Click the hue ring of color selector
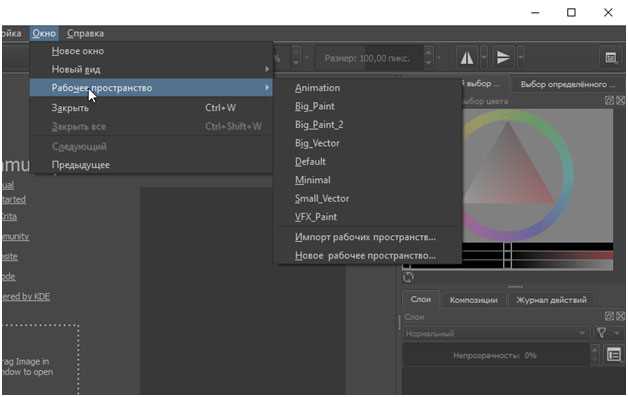The height and width of the screenshot is (397, 628). tap(568, 176)
